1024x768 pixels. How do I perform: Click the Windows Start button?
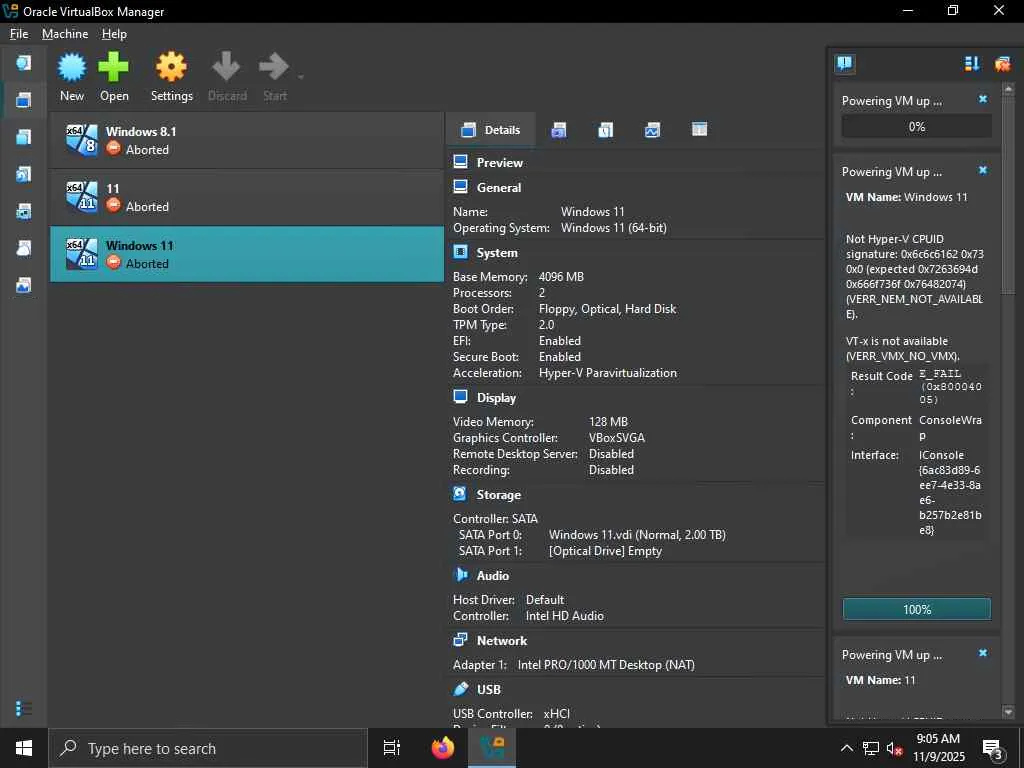coord(24,748)
